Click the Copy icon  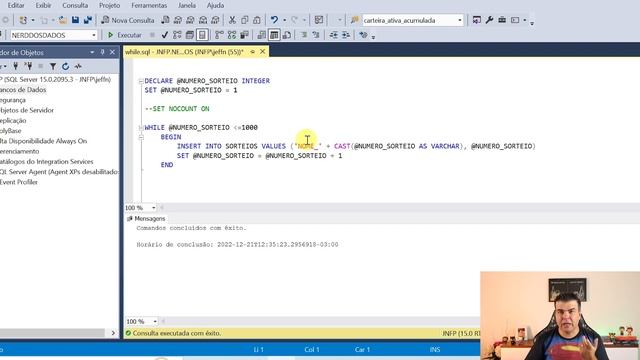(x=244, y=20)
